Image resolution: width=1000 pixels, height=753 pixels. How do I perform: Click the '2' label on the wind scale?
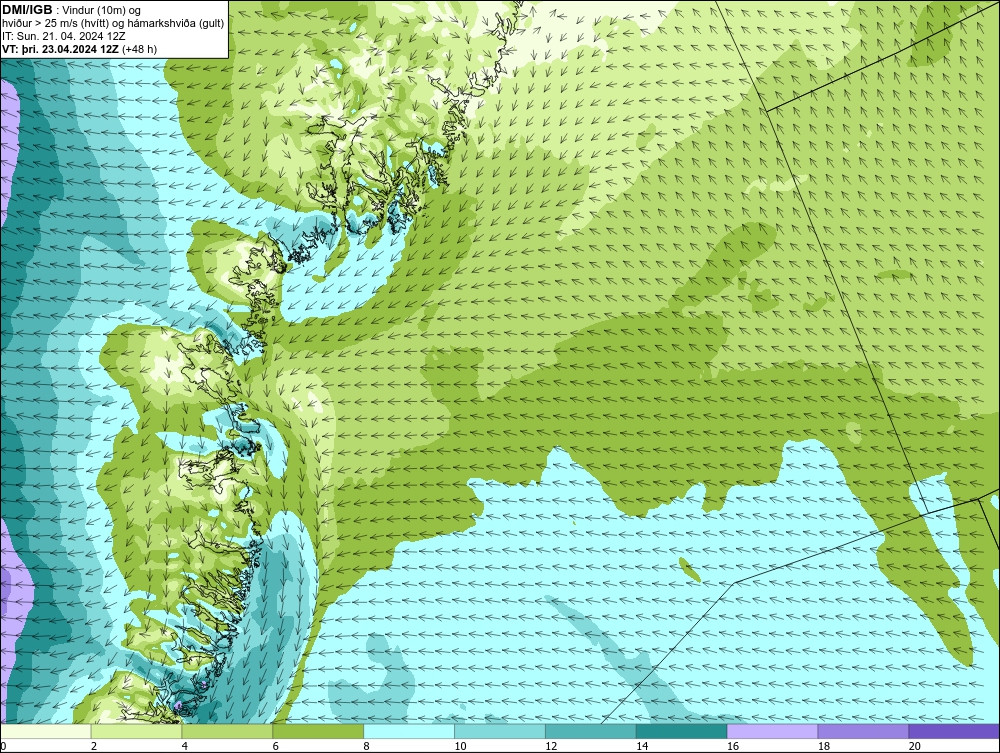pos(94,746)
